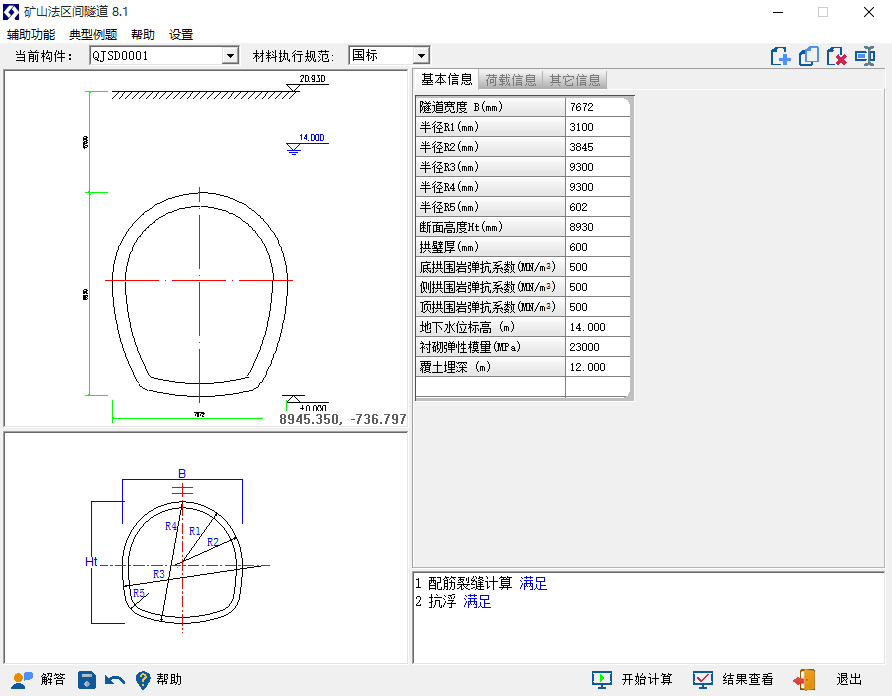Click the 结果查看 button label

[x=748, y=679]
